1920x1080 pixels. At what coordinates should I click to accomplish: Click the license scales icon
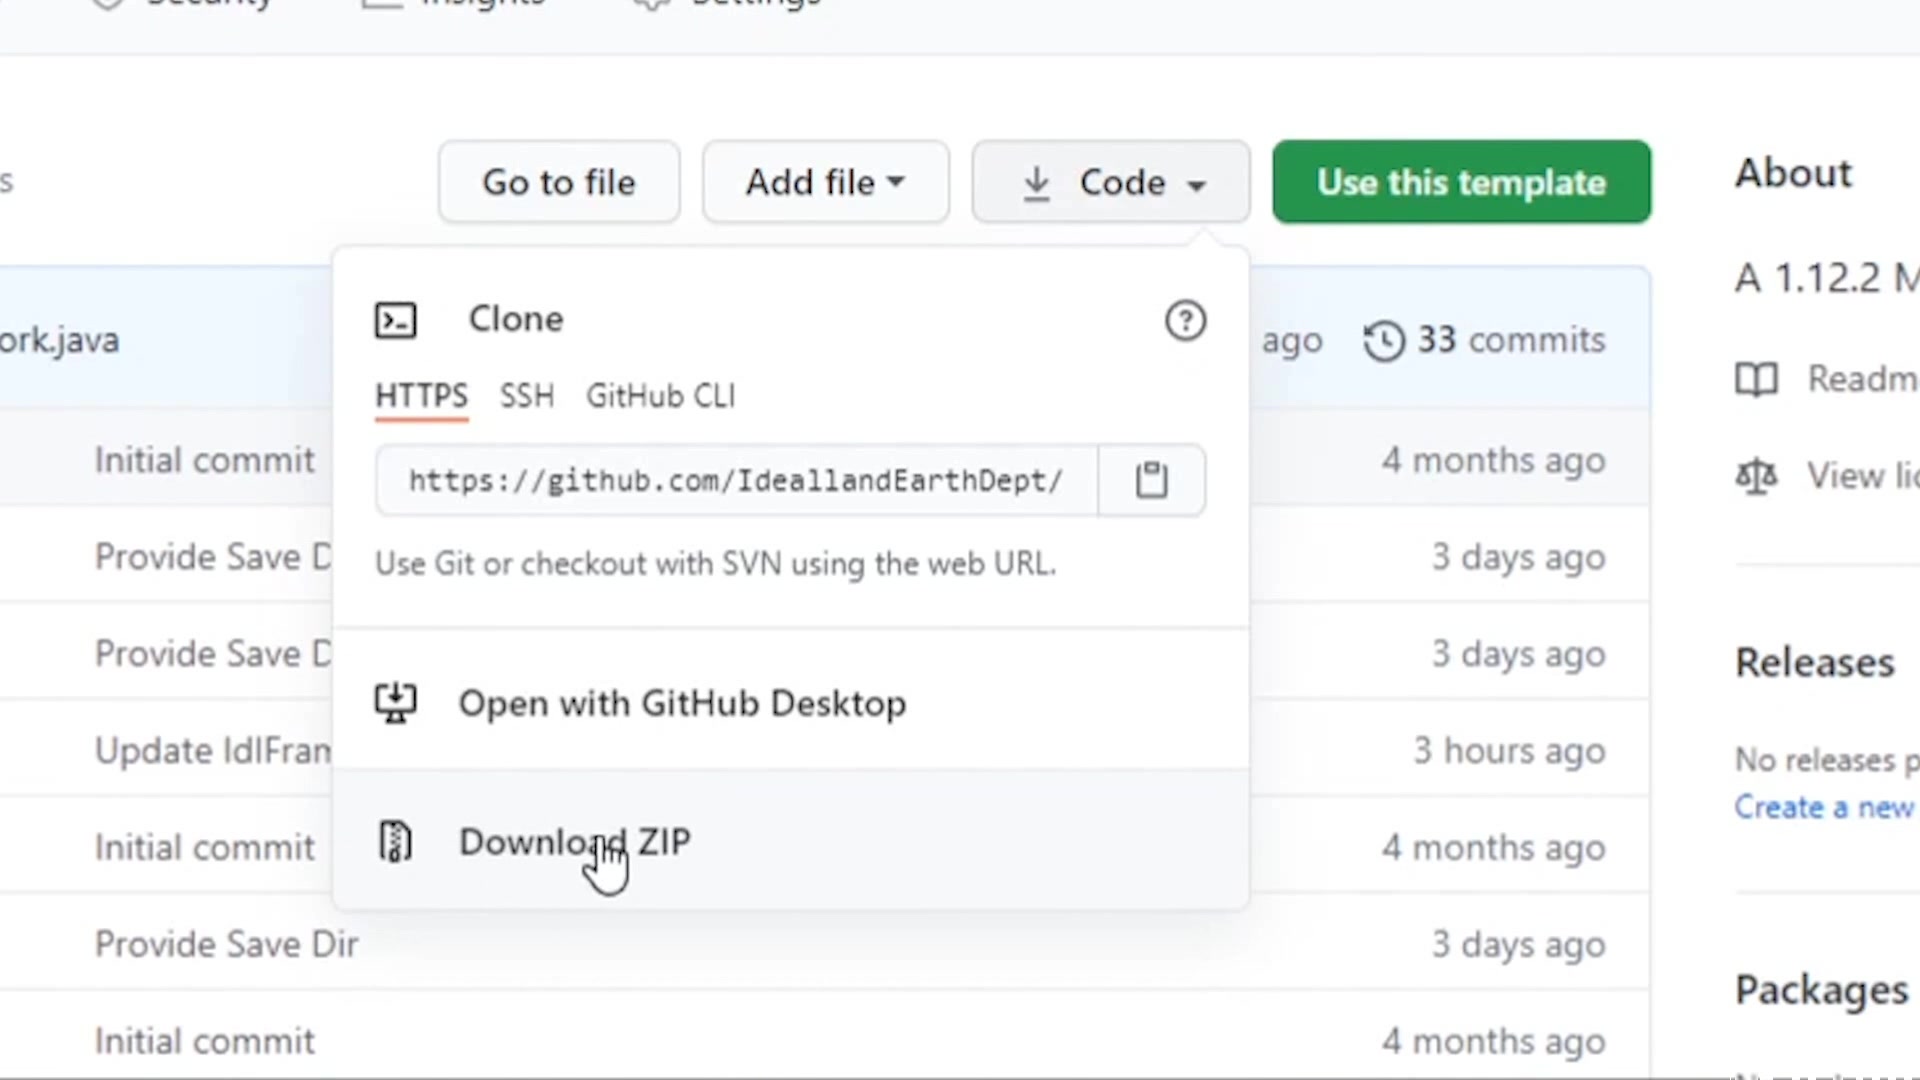click(1756, 476)
